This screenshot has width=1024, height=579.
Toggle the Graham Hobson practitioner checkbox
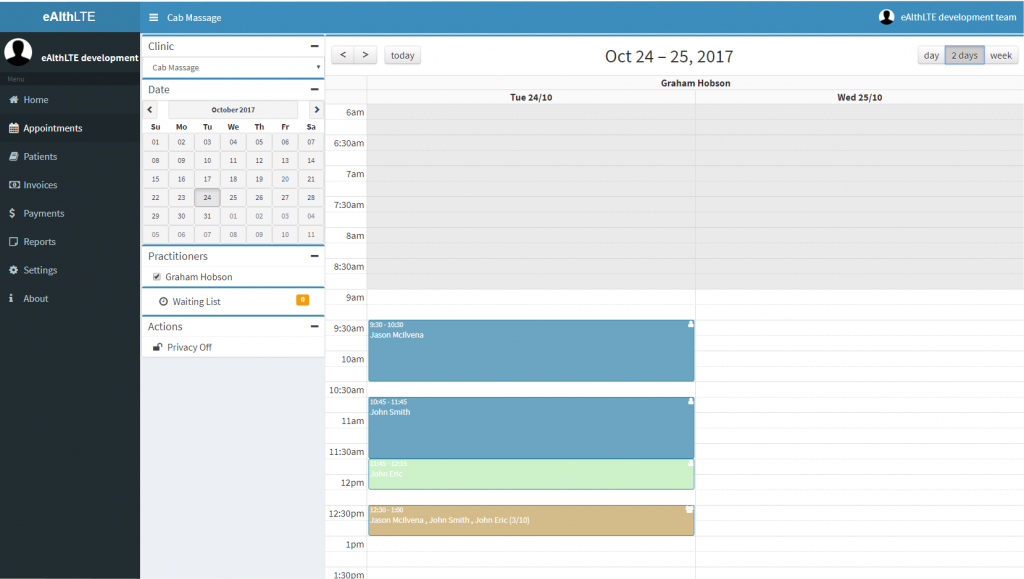[x=157, y=277]
